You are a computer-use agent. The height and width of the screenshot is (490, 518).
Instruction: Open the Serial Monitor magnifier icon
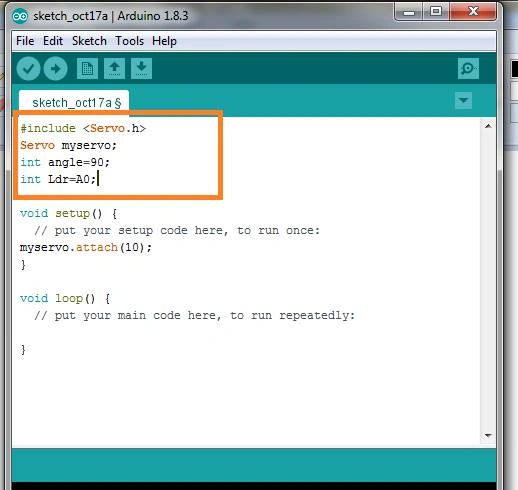click(468, 69)
